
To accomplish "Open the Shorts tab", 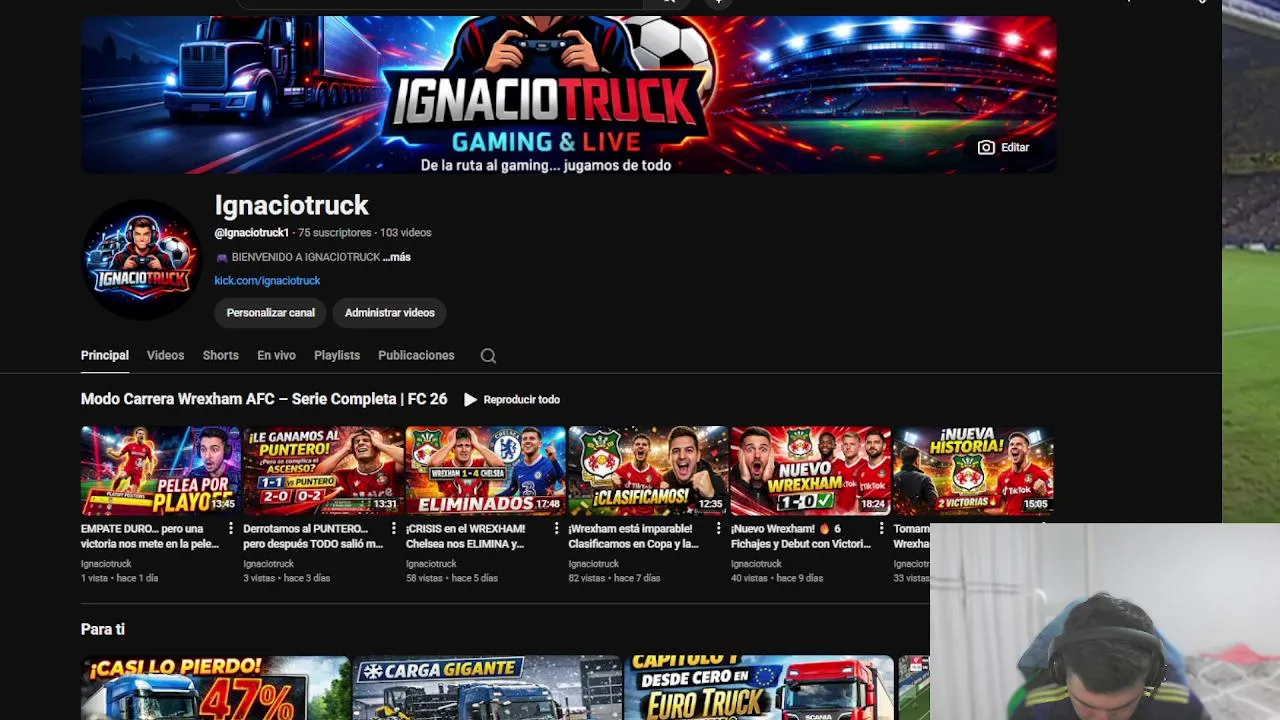I will click(220, 355).
